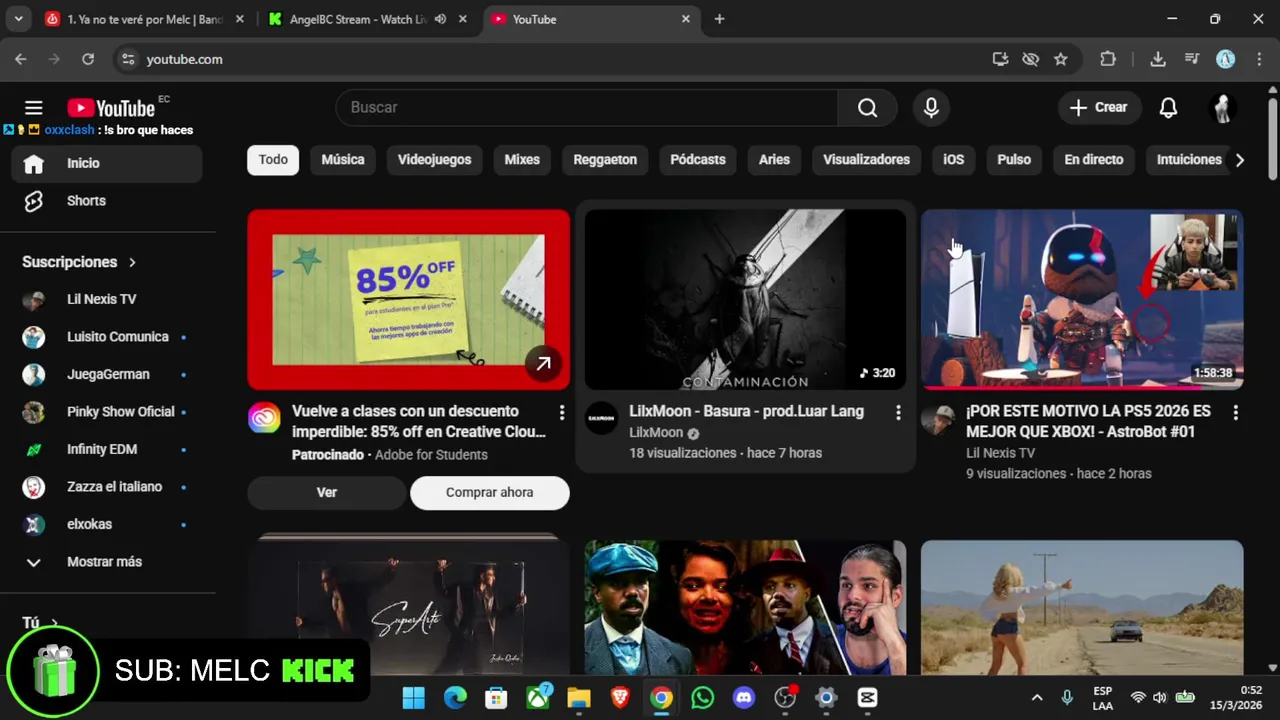Open the Windows Start menu

414,697
